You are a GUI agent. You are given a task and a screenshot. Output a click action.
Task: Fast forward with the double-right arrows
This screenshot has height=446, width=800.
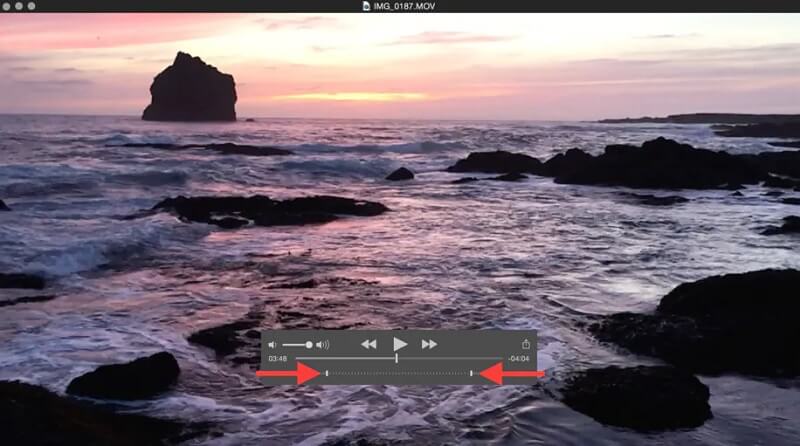point(429,345)
